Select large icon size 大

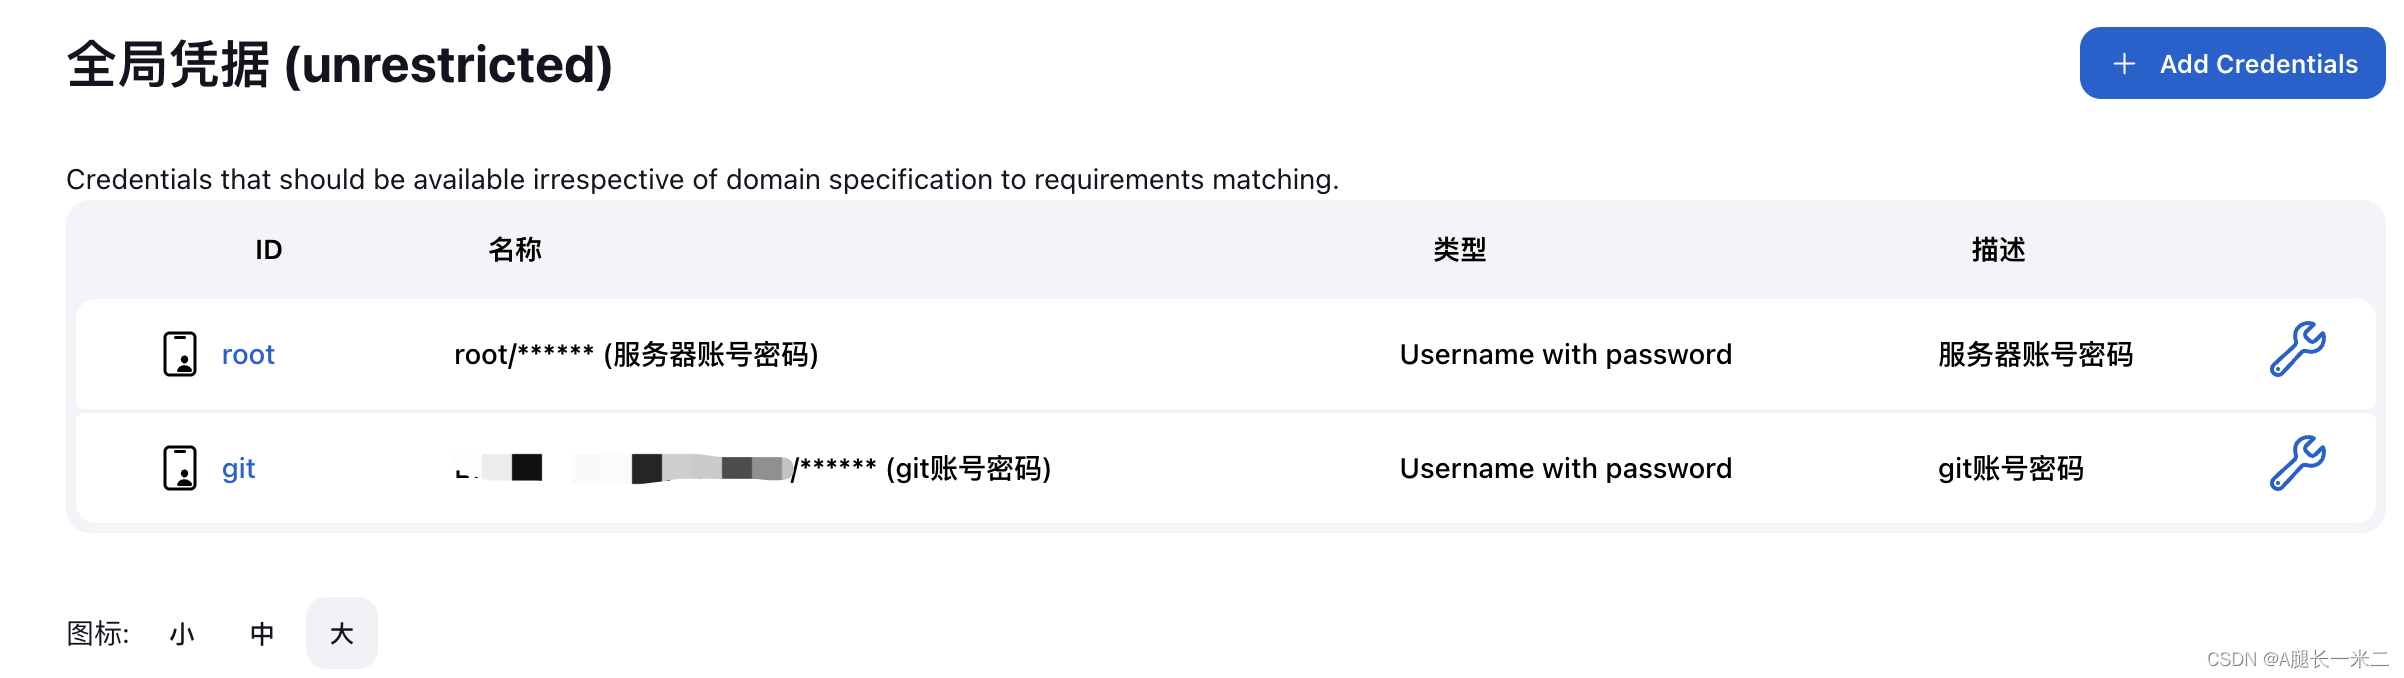[342, 633]
